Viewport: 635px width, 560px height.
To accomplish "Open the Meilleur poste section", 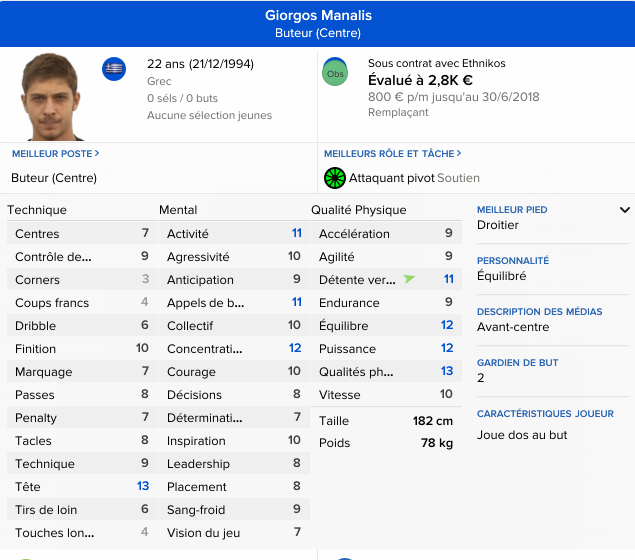I will pyautogui.click(x=55, y=154).
